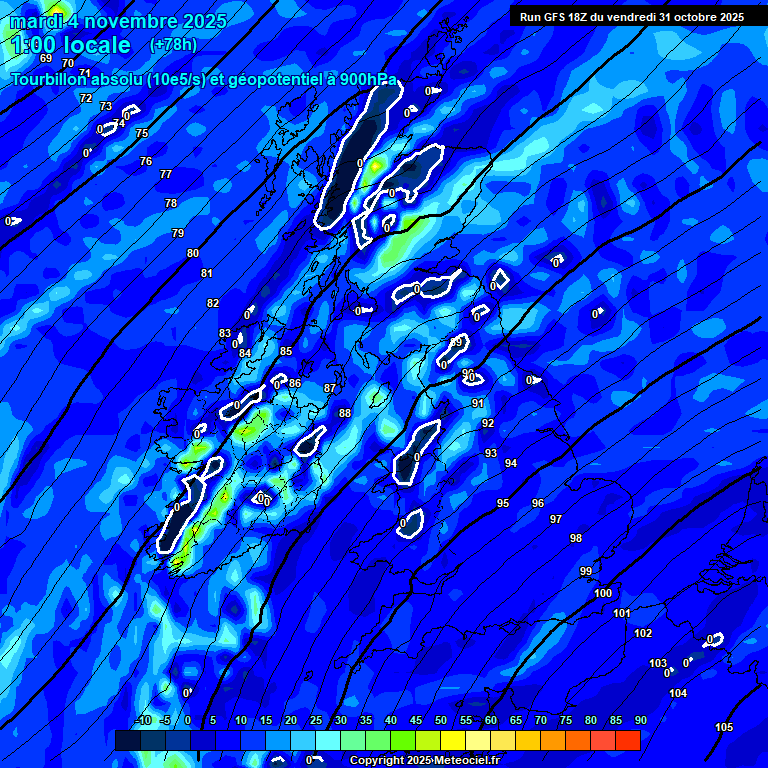This screenshot has height=768, width=768.
Task: Click the "mardi 4 novembre 2025" date title
Action: click(118, 21)
